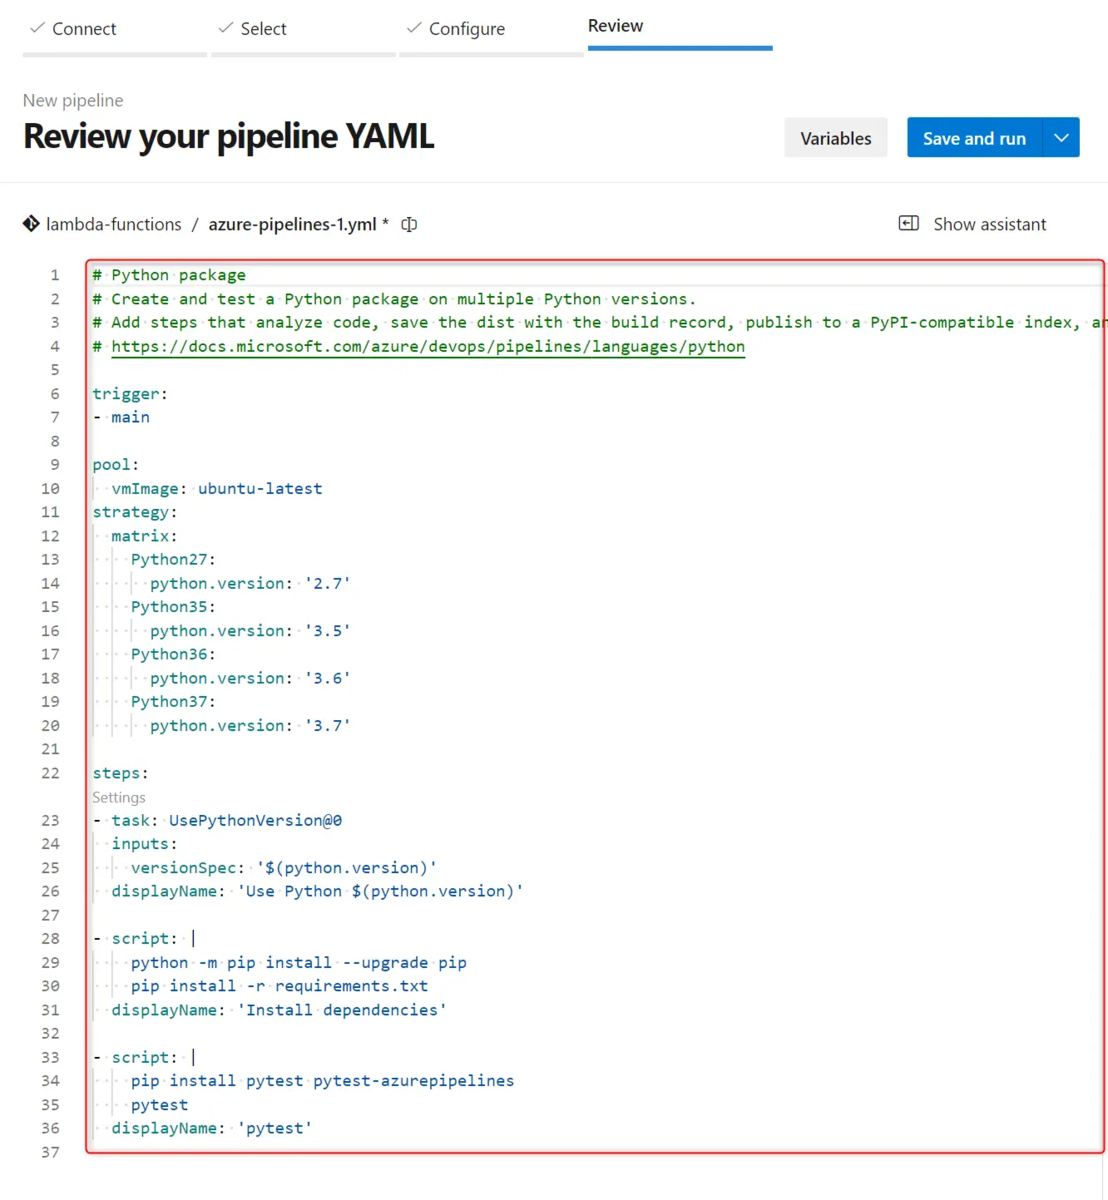Image resolution: width=1108 pixels, height=1200 pixels.
Task: Click the rename icon beside azure-pipelines-1.yml
Action: [409, 224]
